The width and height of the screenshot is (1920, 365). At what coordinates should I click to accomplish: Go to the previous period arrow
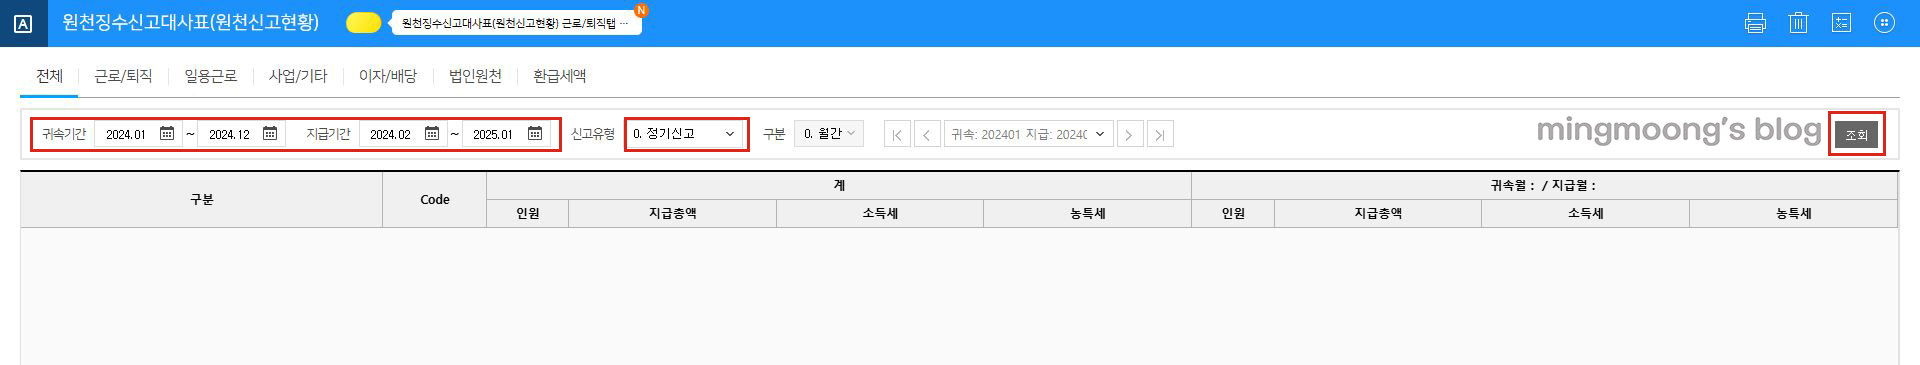pos(927,134)
